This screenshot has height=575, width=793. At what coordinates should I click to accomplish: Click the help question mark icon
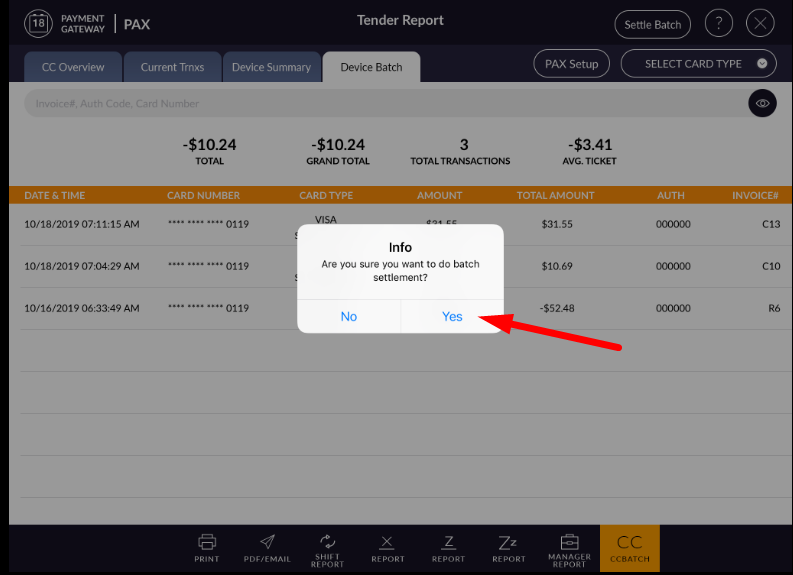pos(718,24)
